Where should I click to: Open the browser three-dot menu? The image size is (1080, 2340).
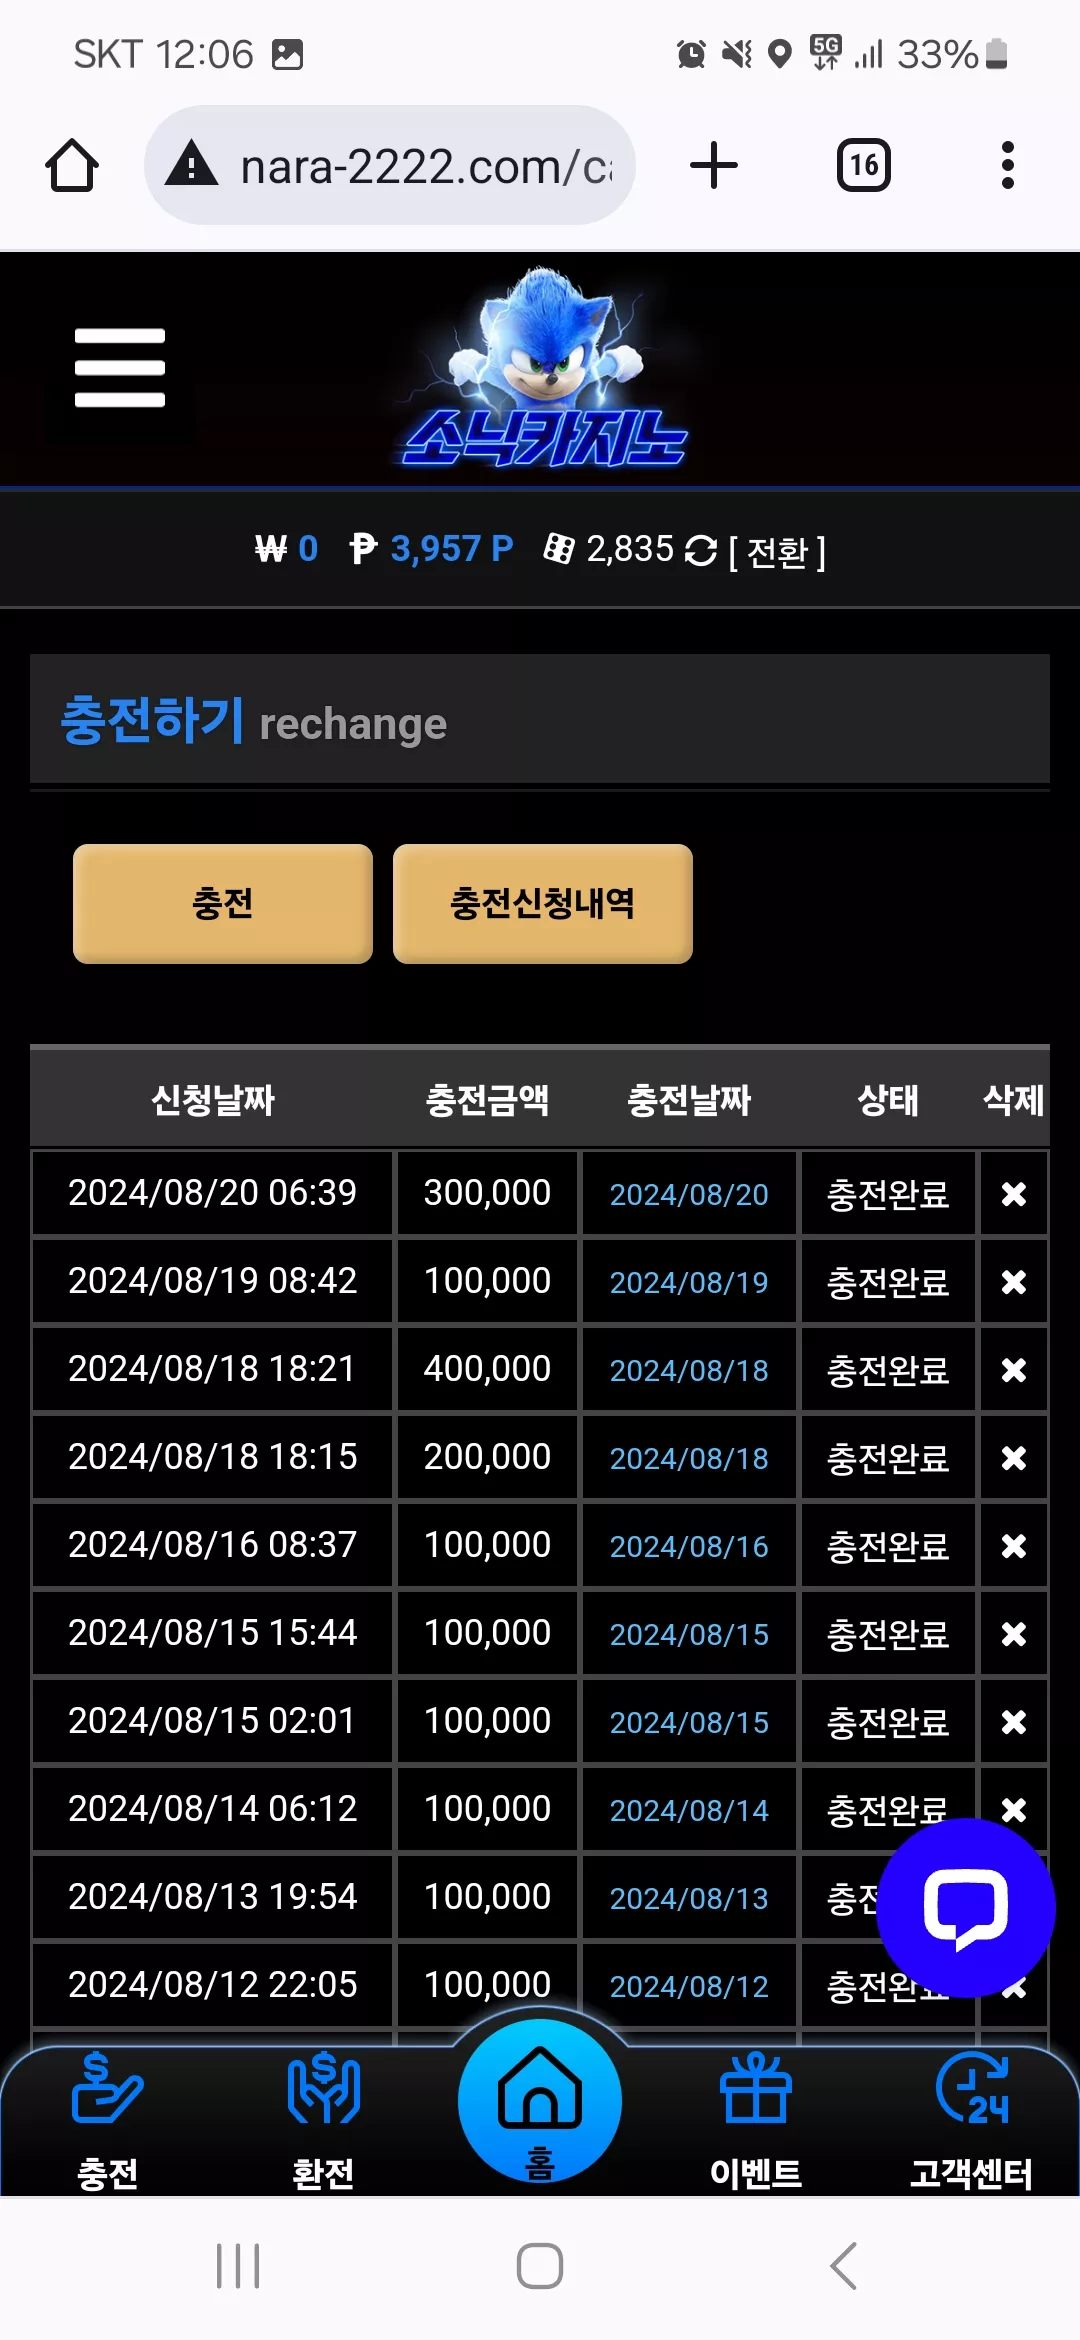tap(1008, 165)
